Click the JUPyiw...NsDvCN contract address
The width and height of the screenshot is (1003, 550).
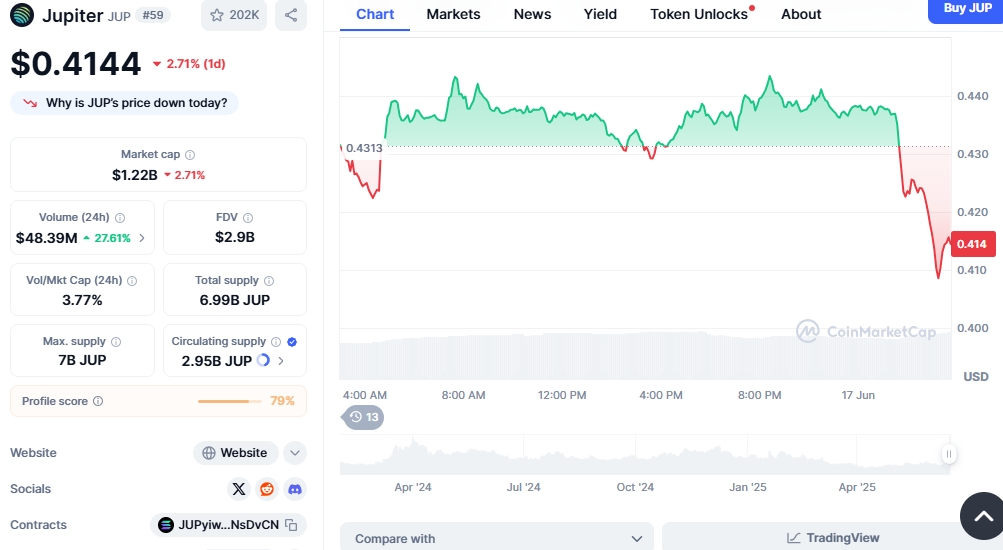(x=228, y=525)
